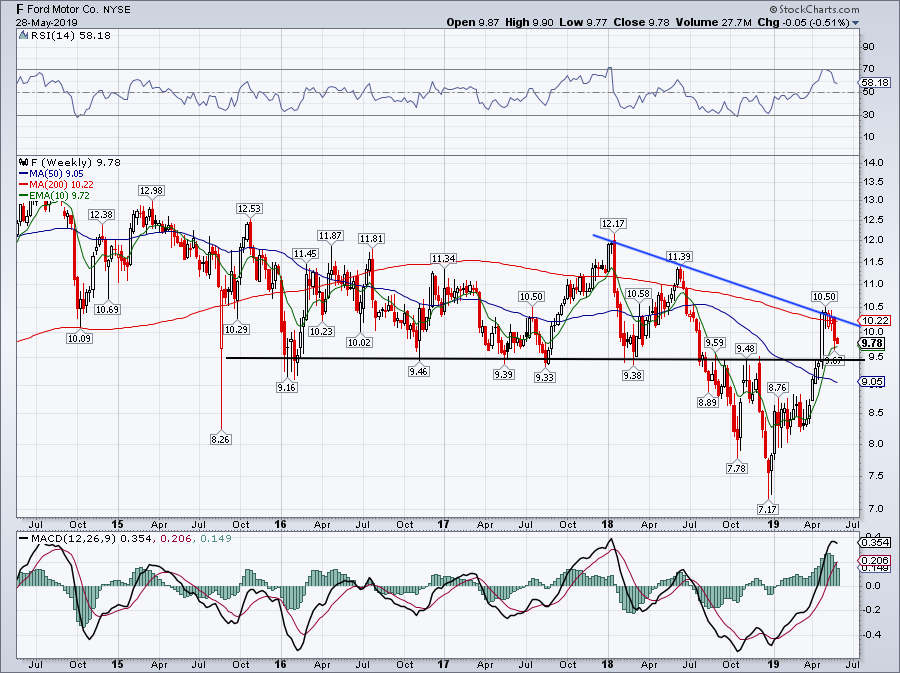Screen dimensions: 900x673
Task: Select the Low 9.77 value
Action: pos(584,22)
